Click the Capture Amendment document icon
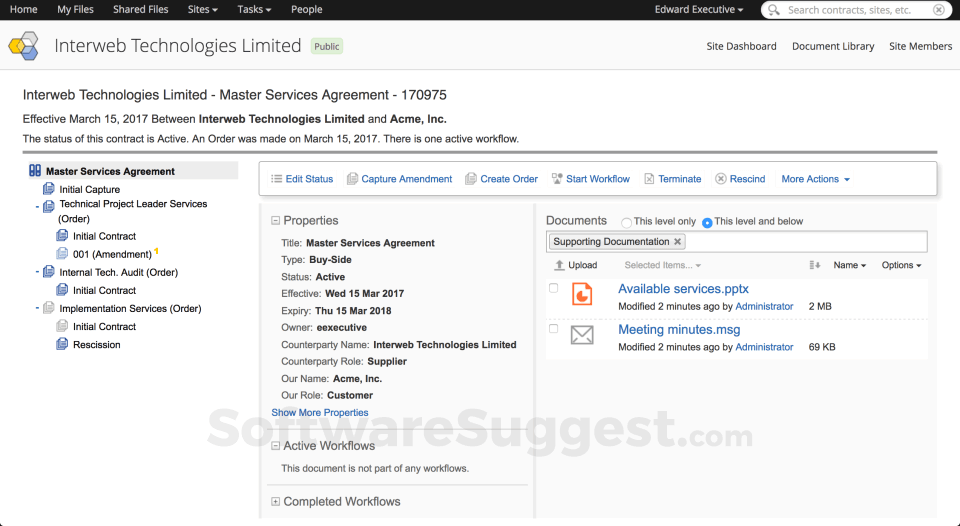This screenshot has width=960, height=526. (352, 179)
